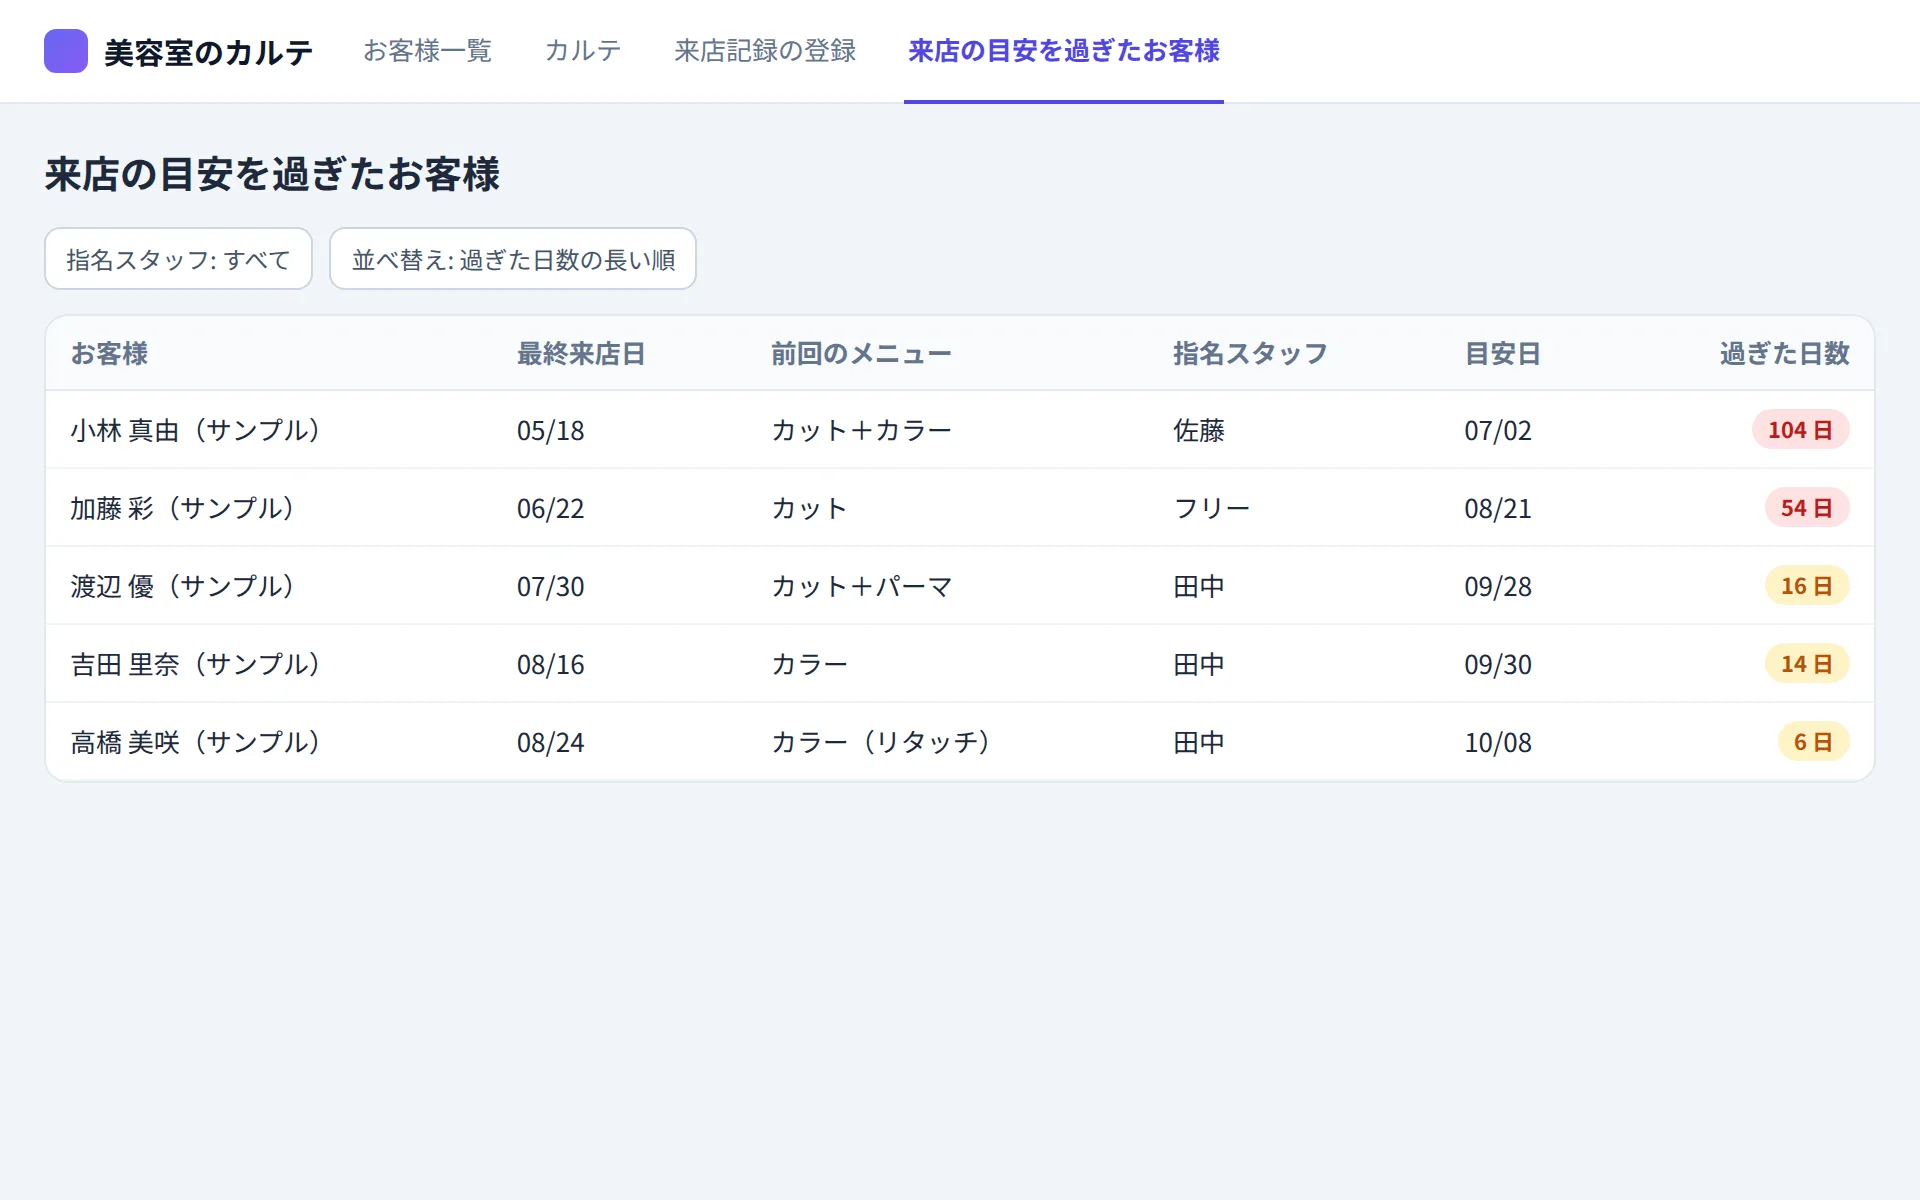Click target date 07/02
1920x1200 pixels.
(1498, 431)
